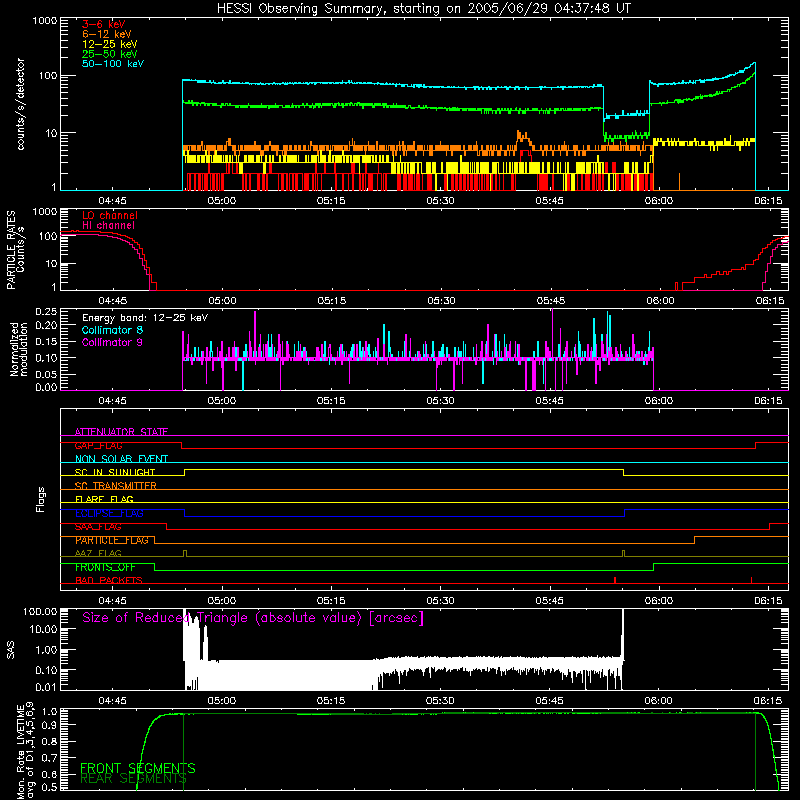
Task: Click the LO channel legend label
Action: tap(110, 215)
